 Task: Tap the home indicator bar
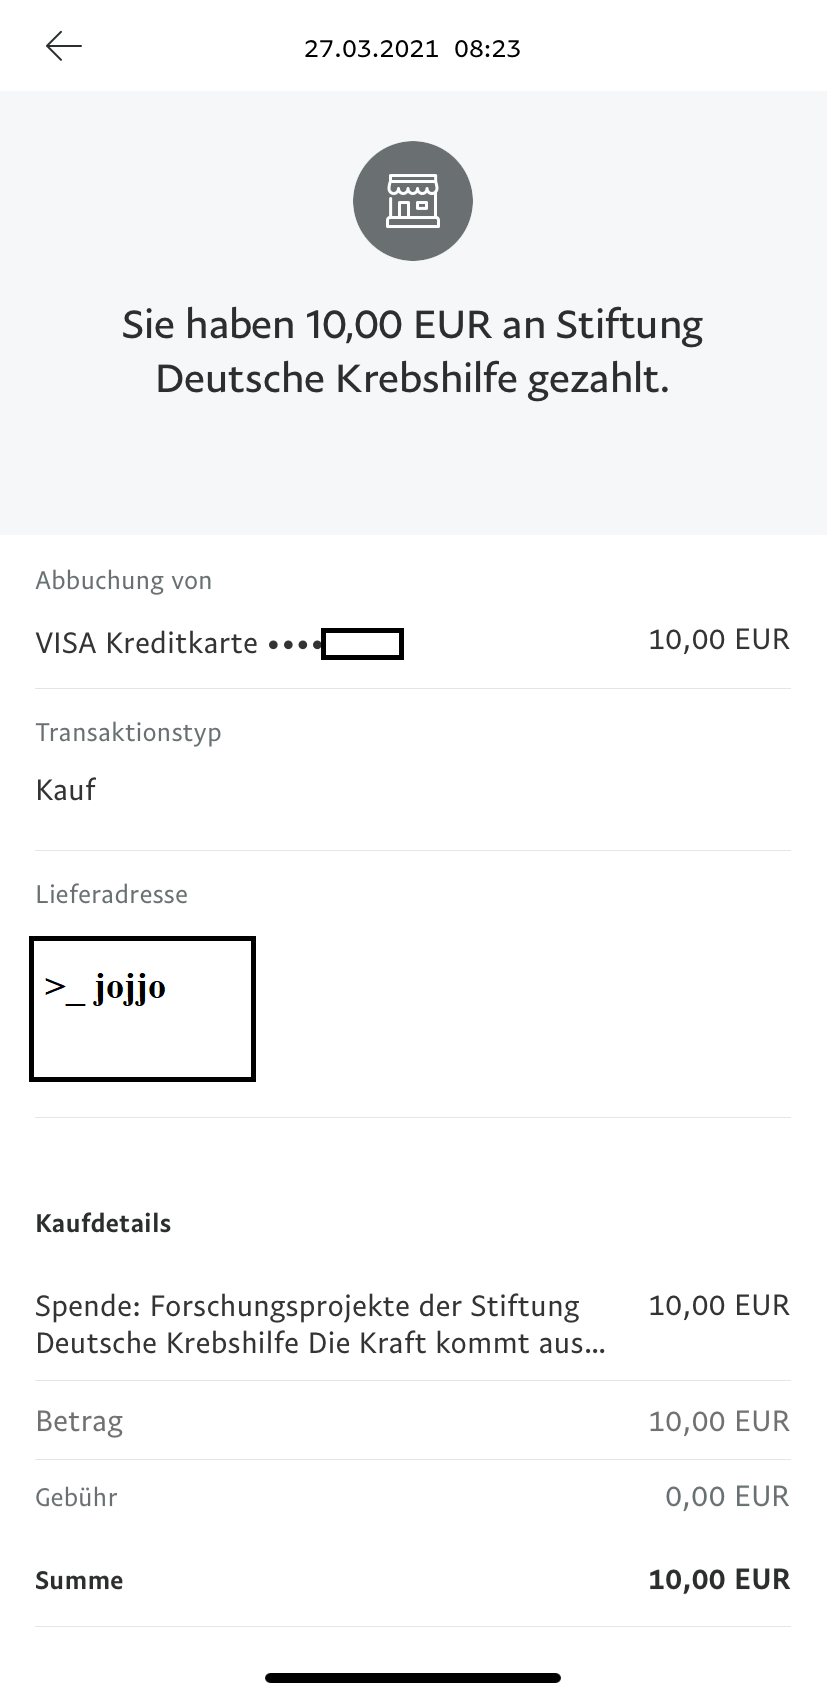tap(412, 1678)
